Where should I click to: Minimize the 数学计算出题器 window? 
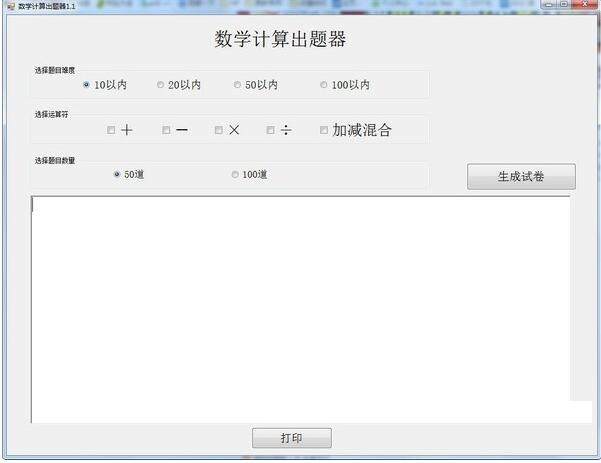(x=549, y=5)
